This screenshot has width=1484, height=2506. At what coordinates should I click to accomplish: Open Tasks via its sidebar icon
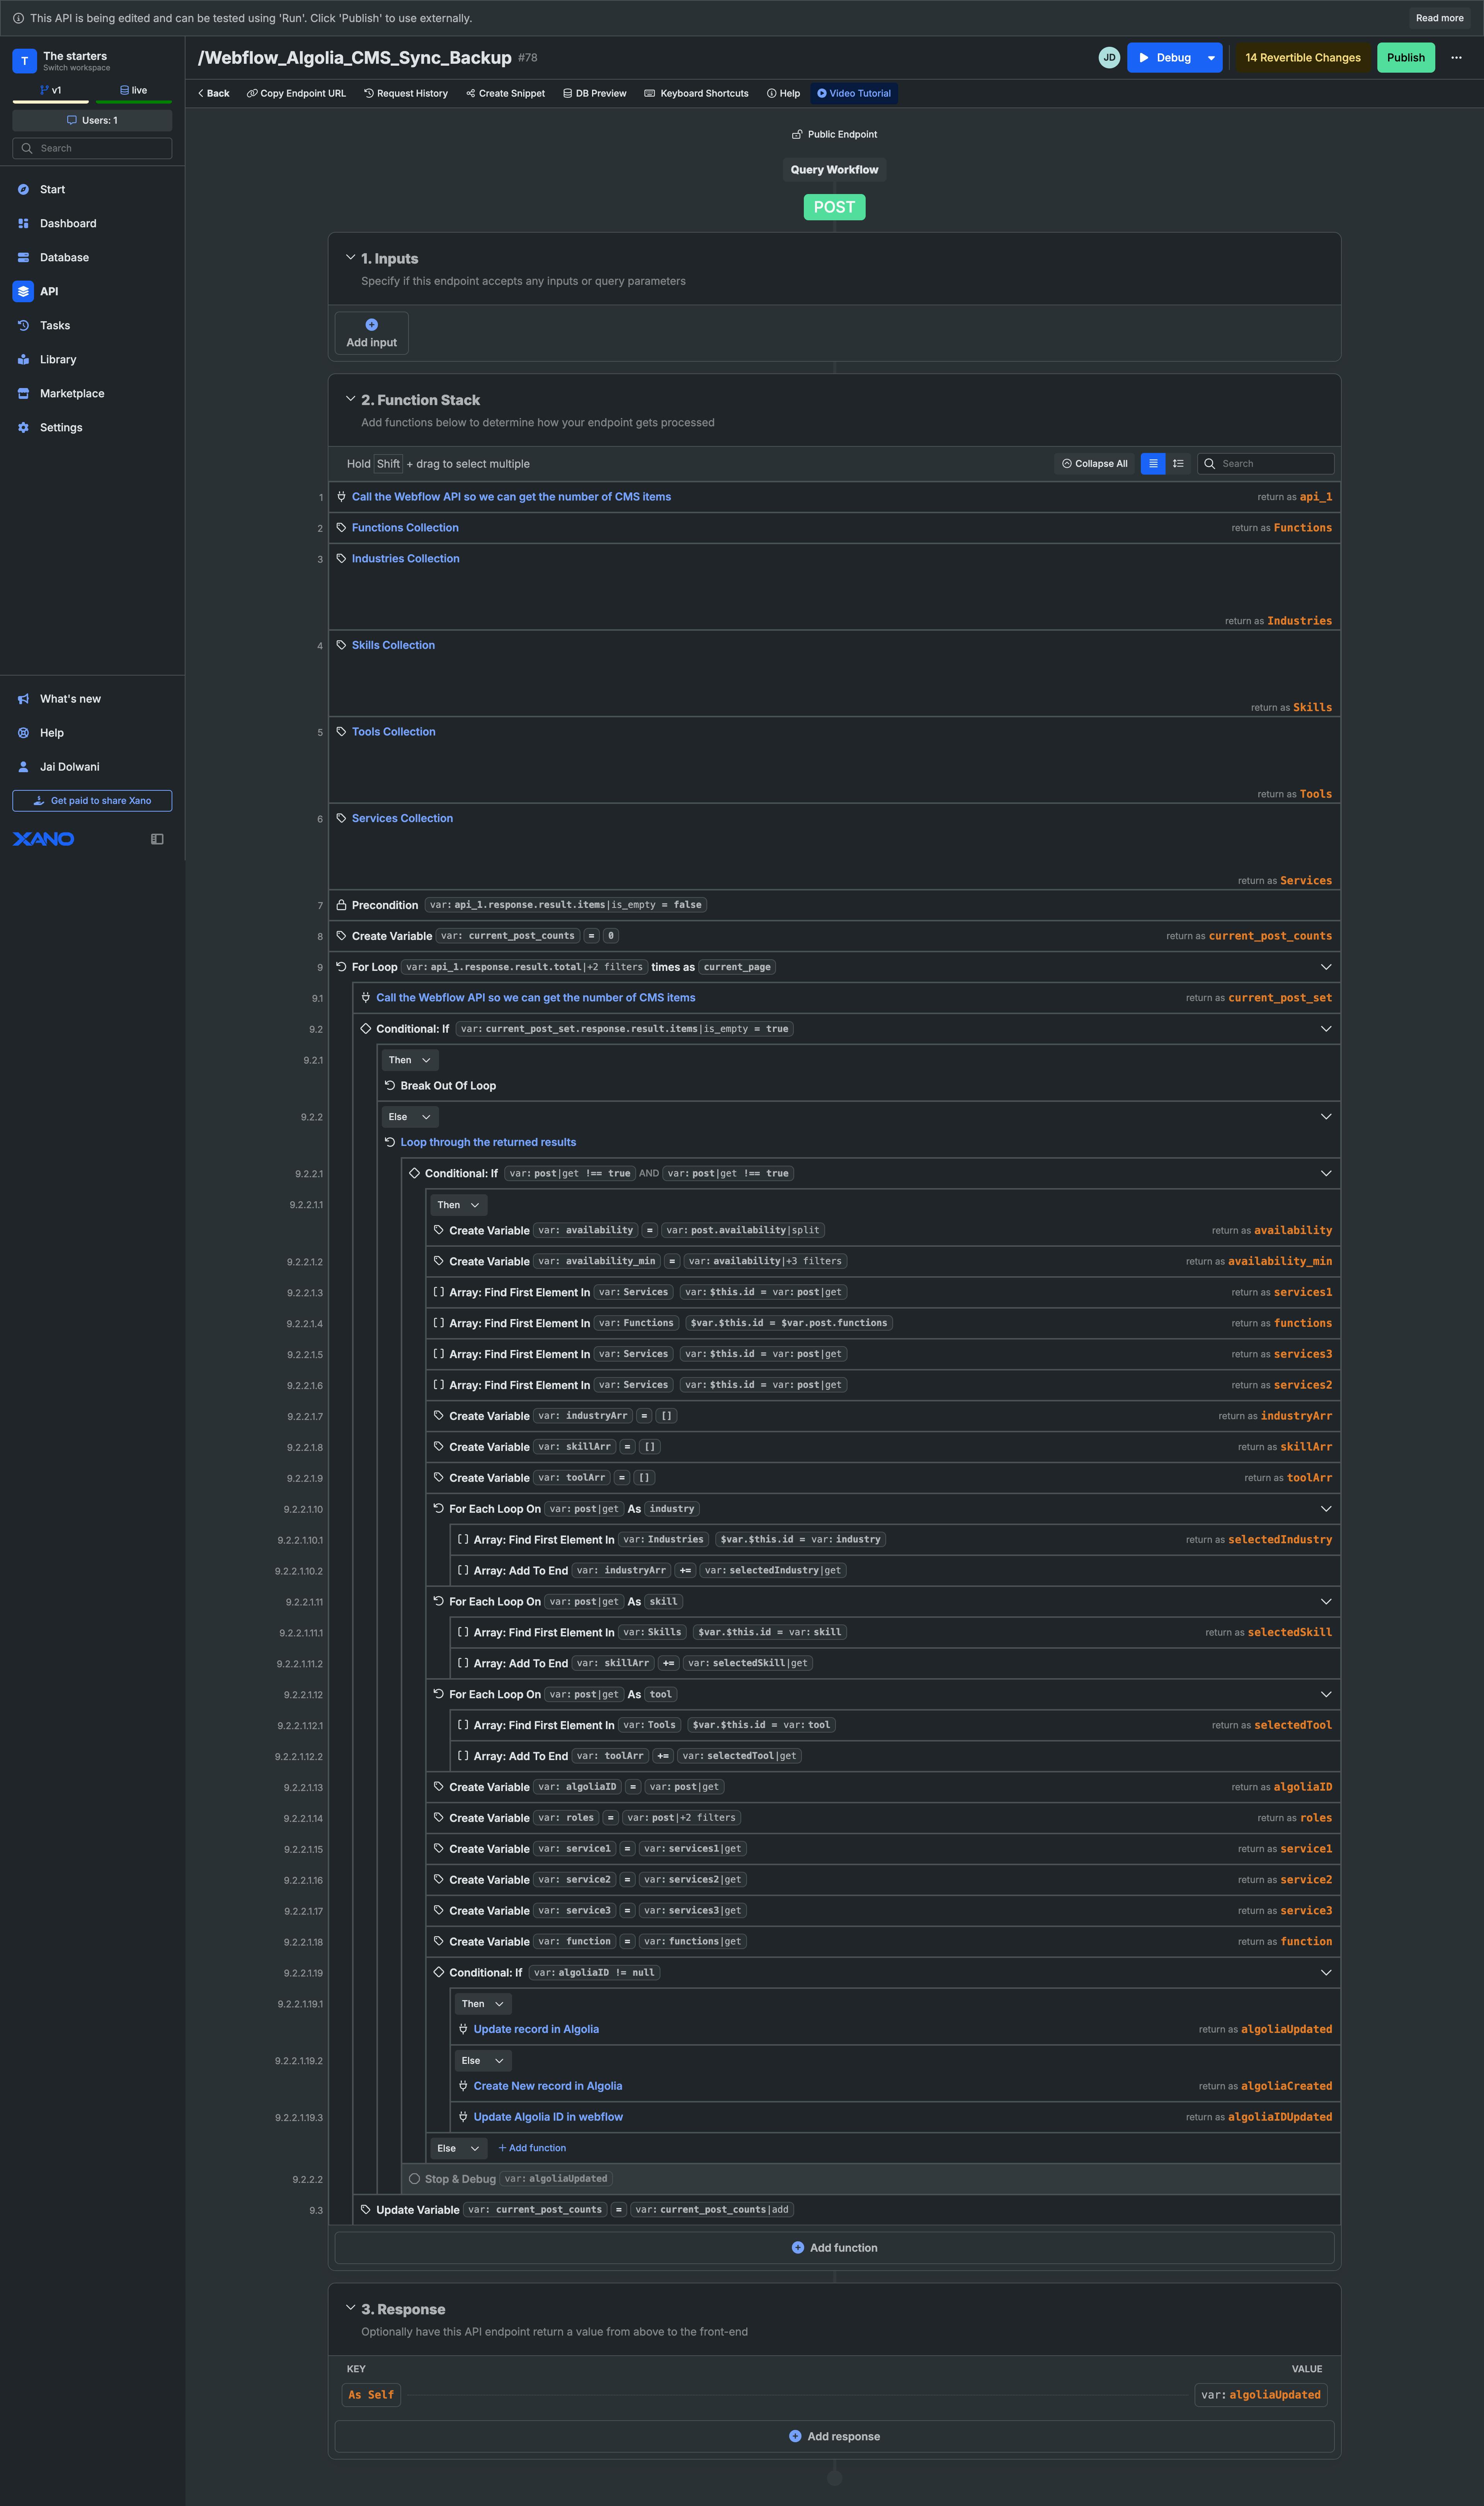pyautogui.click(x=23, y=325)
